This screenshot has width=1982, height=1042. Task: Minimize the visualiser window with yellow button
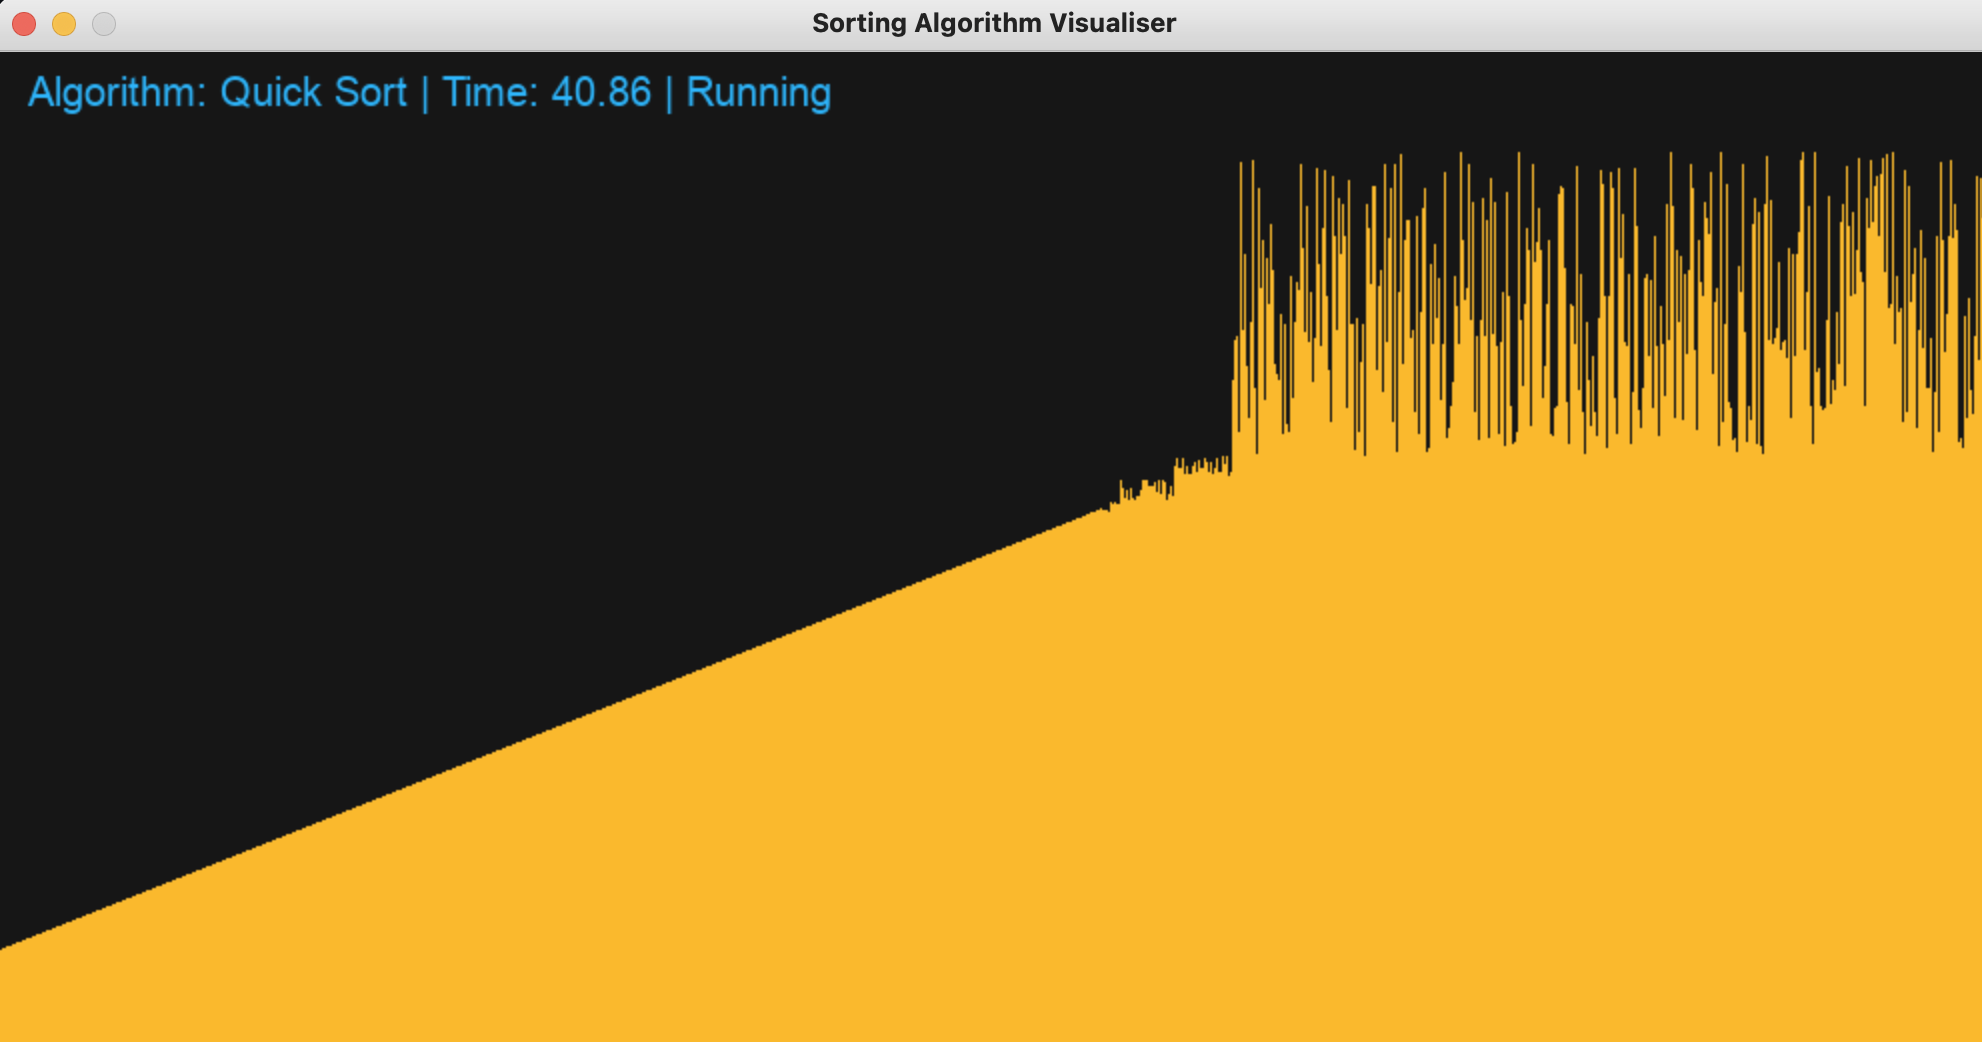64,24
